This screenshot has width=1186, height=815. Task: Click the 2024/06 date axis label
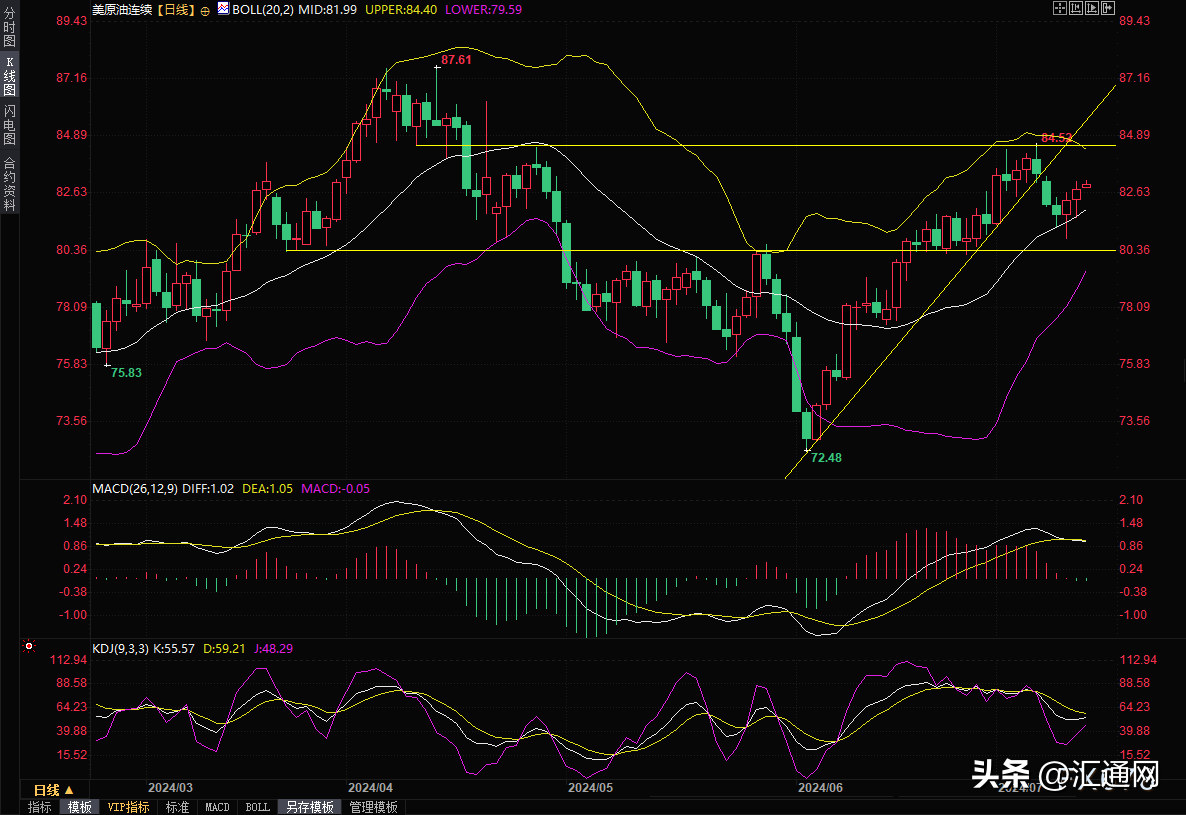click(821, 787)
